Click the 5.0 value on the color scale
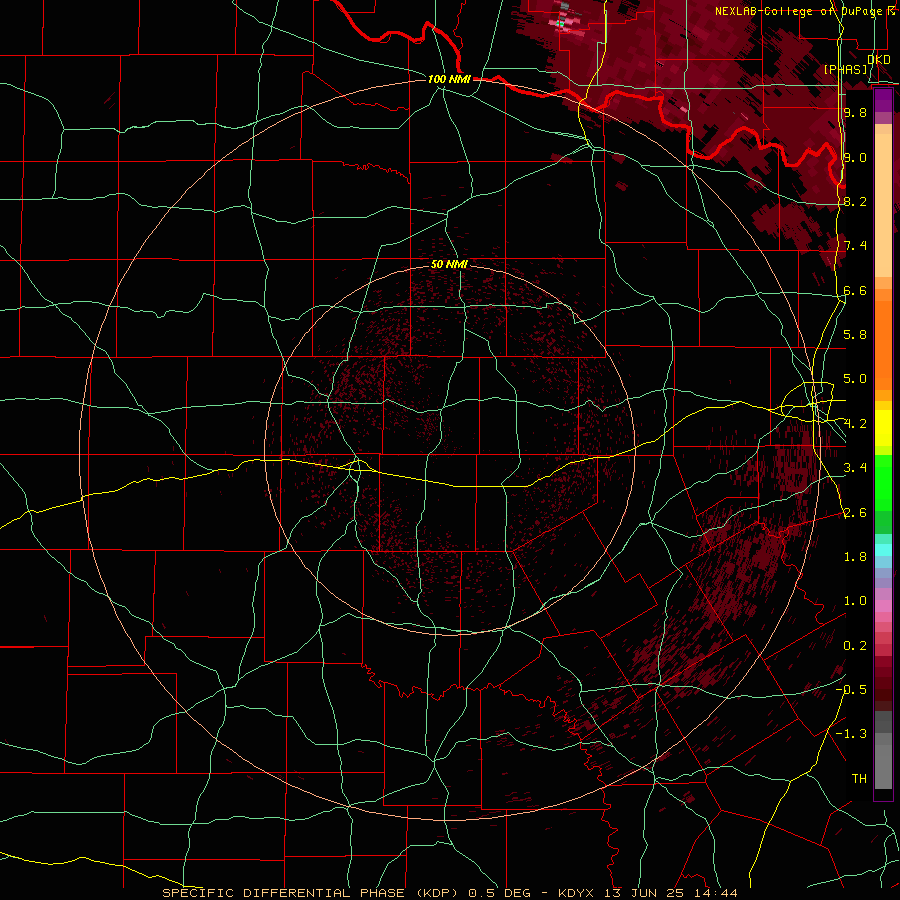The image size is (900, 900). tap(855, 379)
